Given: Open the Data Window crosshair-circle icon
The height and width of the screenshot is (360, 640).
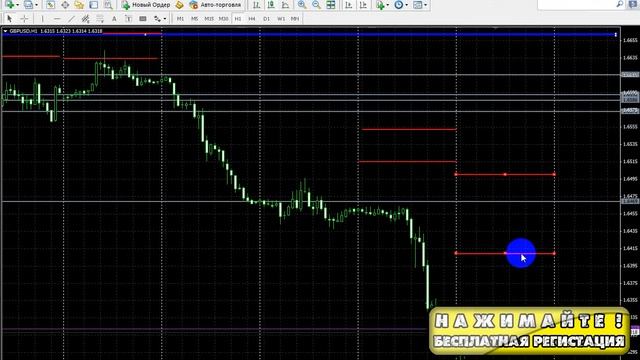Looking at the screenshot, I should click(x=65, y=5).
